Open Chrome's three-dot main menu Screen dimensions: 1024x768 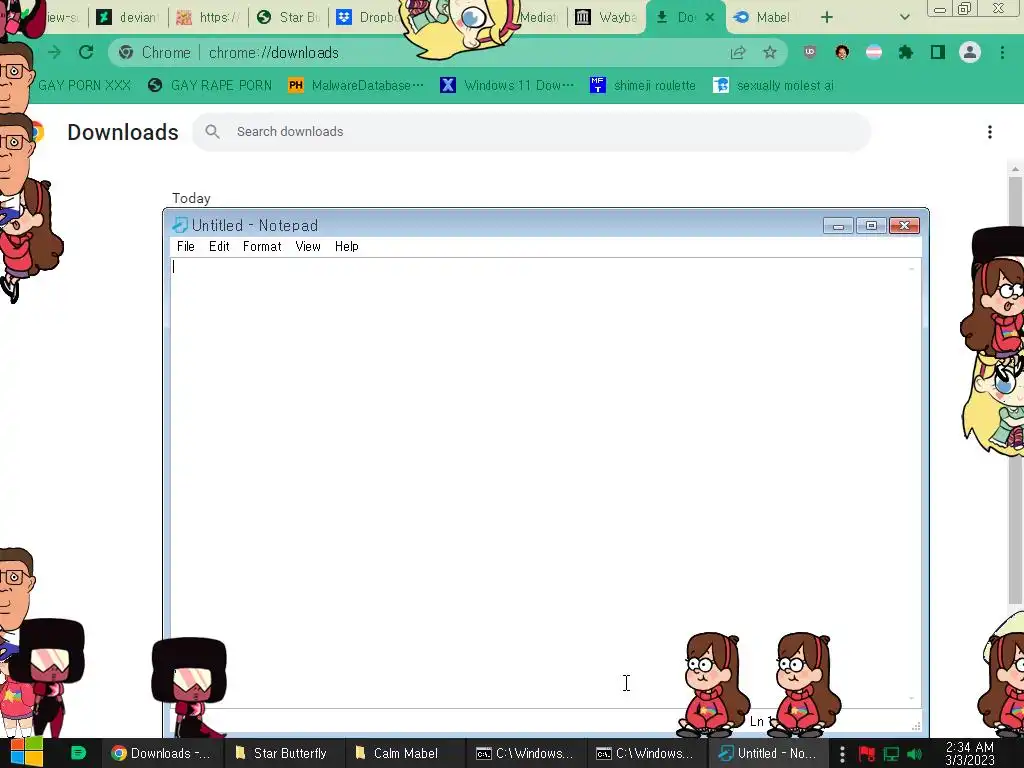(x=1002, y=53)
